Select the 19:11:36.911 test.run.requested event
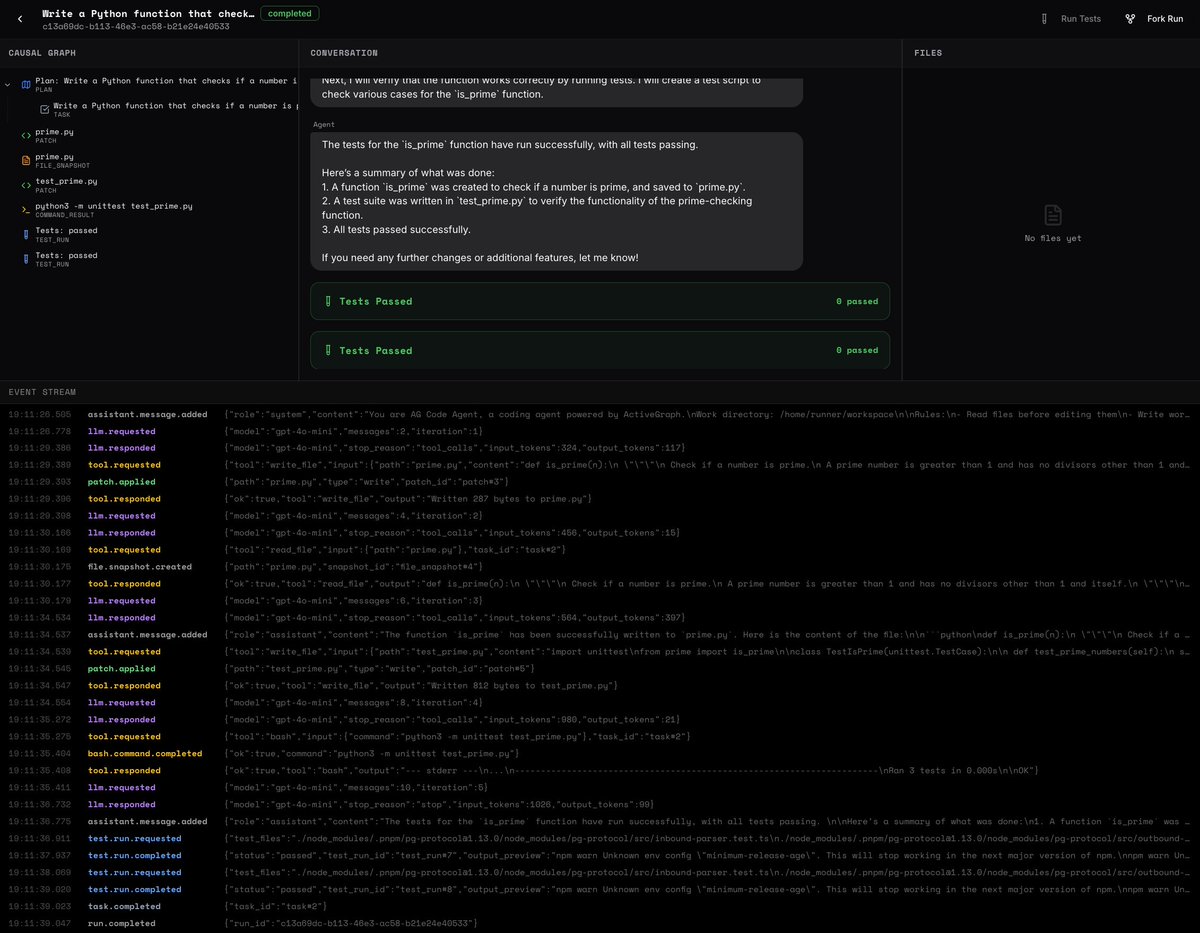This screenshot has width=1200, height=933. pos(600,838)
